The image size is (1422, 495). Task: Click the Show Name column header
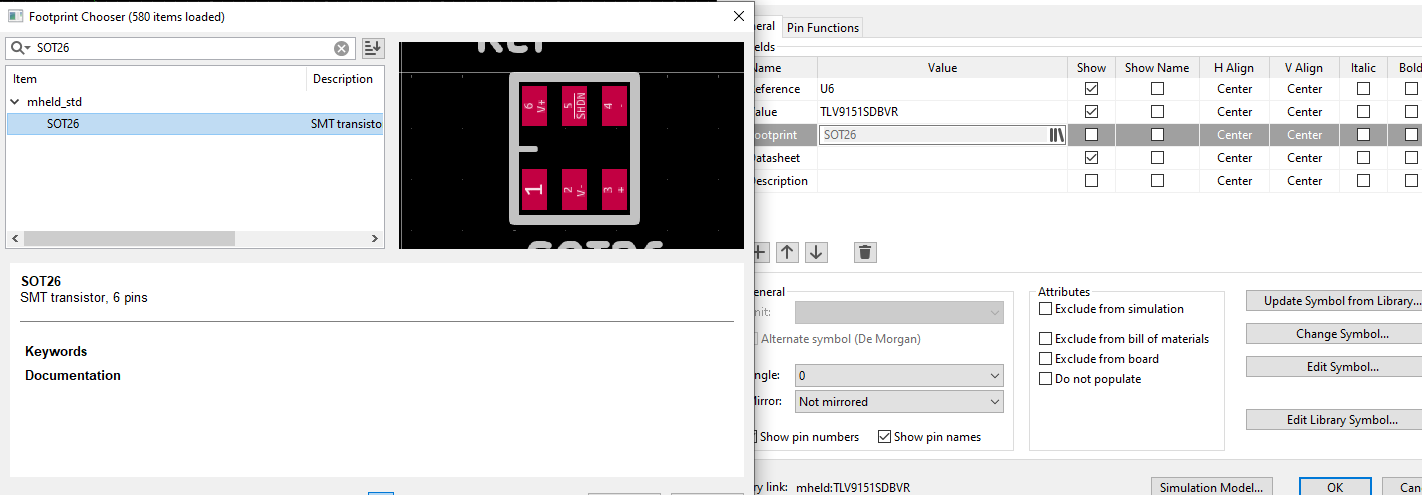click(1157, 67)
